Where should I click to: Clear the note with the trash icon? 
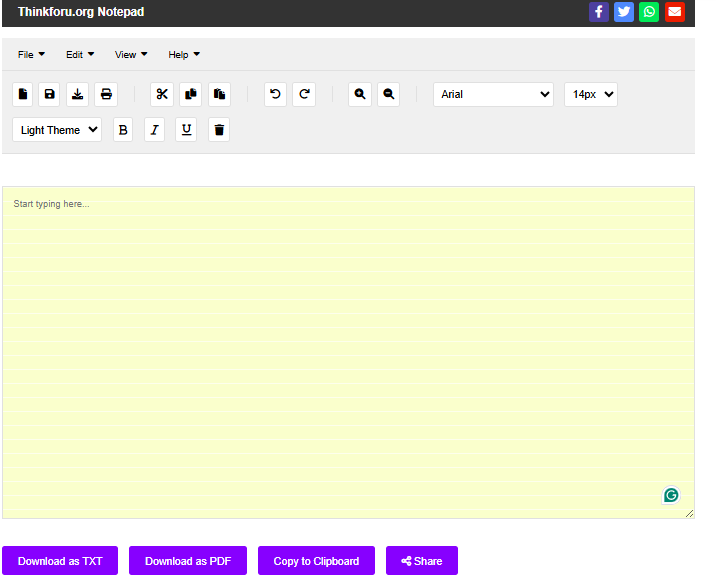point(219,130)
